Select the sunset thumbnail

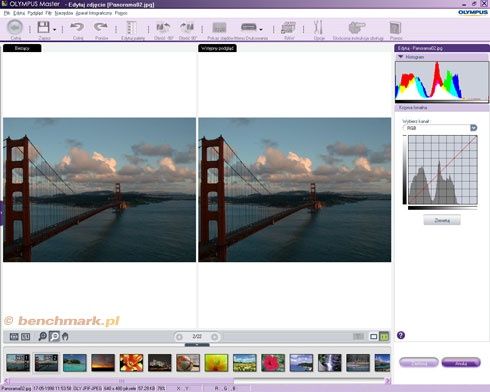103,363
